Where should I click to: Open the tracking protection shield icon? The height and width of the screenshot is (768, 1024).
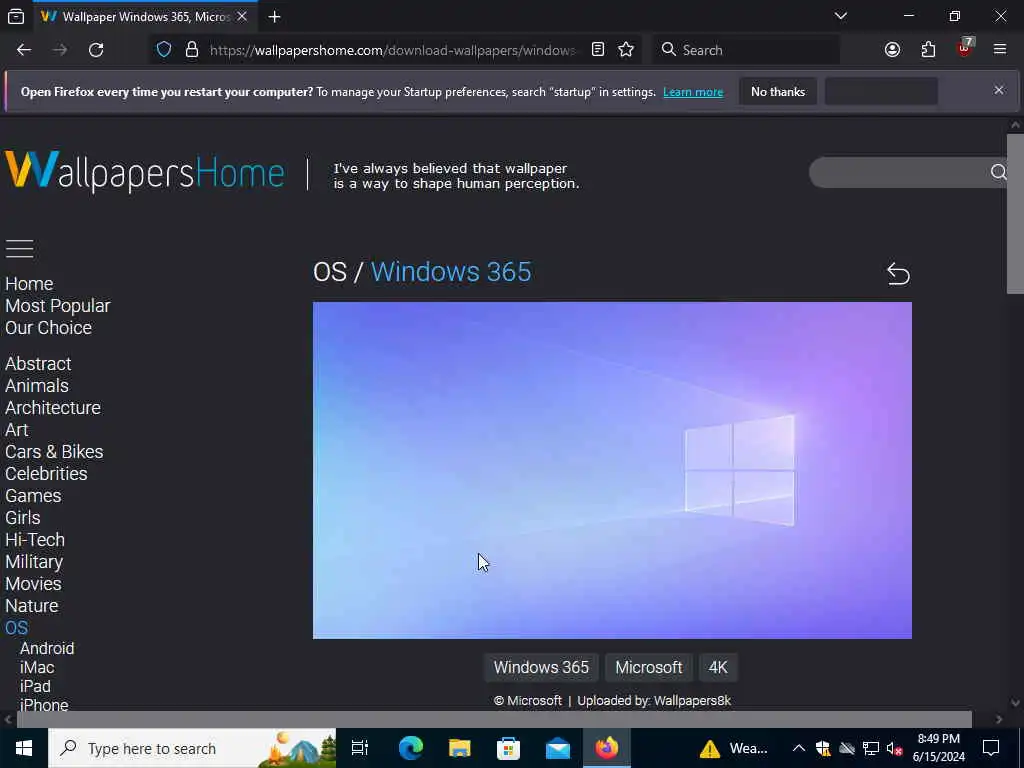pyautogui.click(x=164, y=50)
